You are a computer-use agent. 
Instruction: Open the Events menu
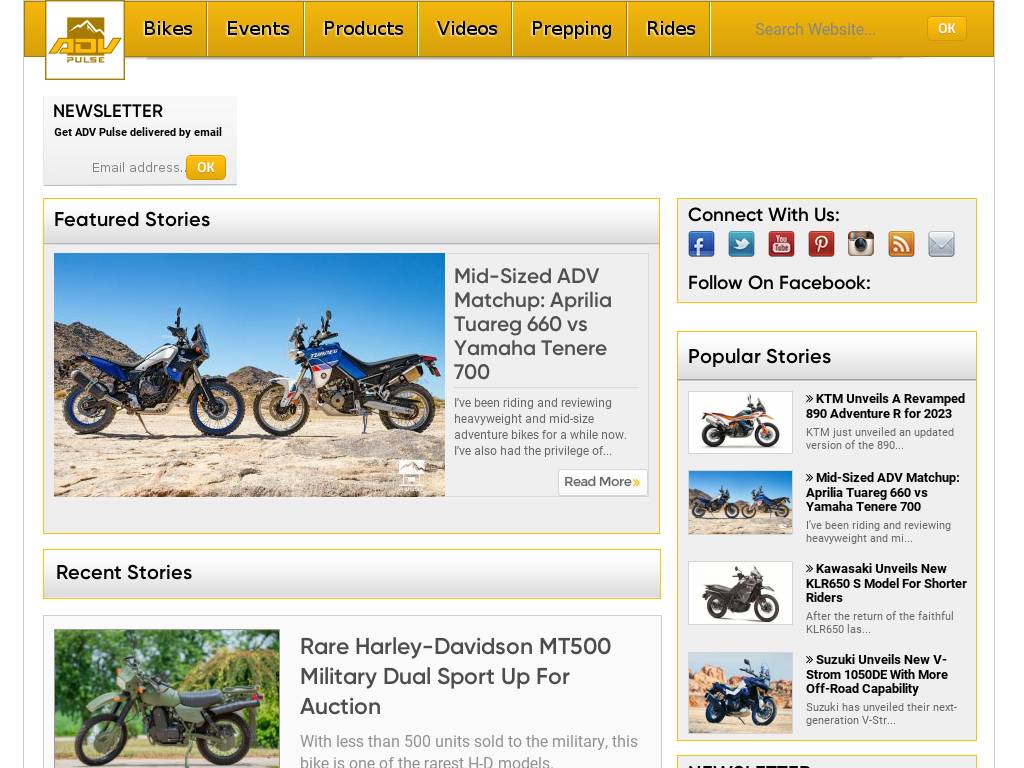(257, 29)
